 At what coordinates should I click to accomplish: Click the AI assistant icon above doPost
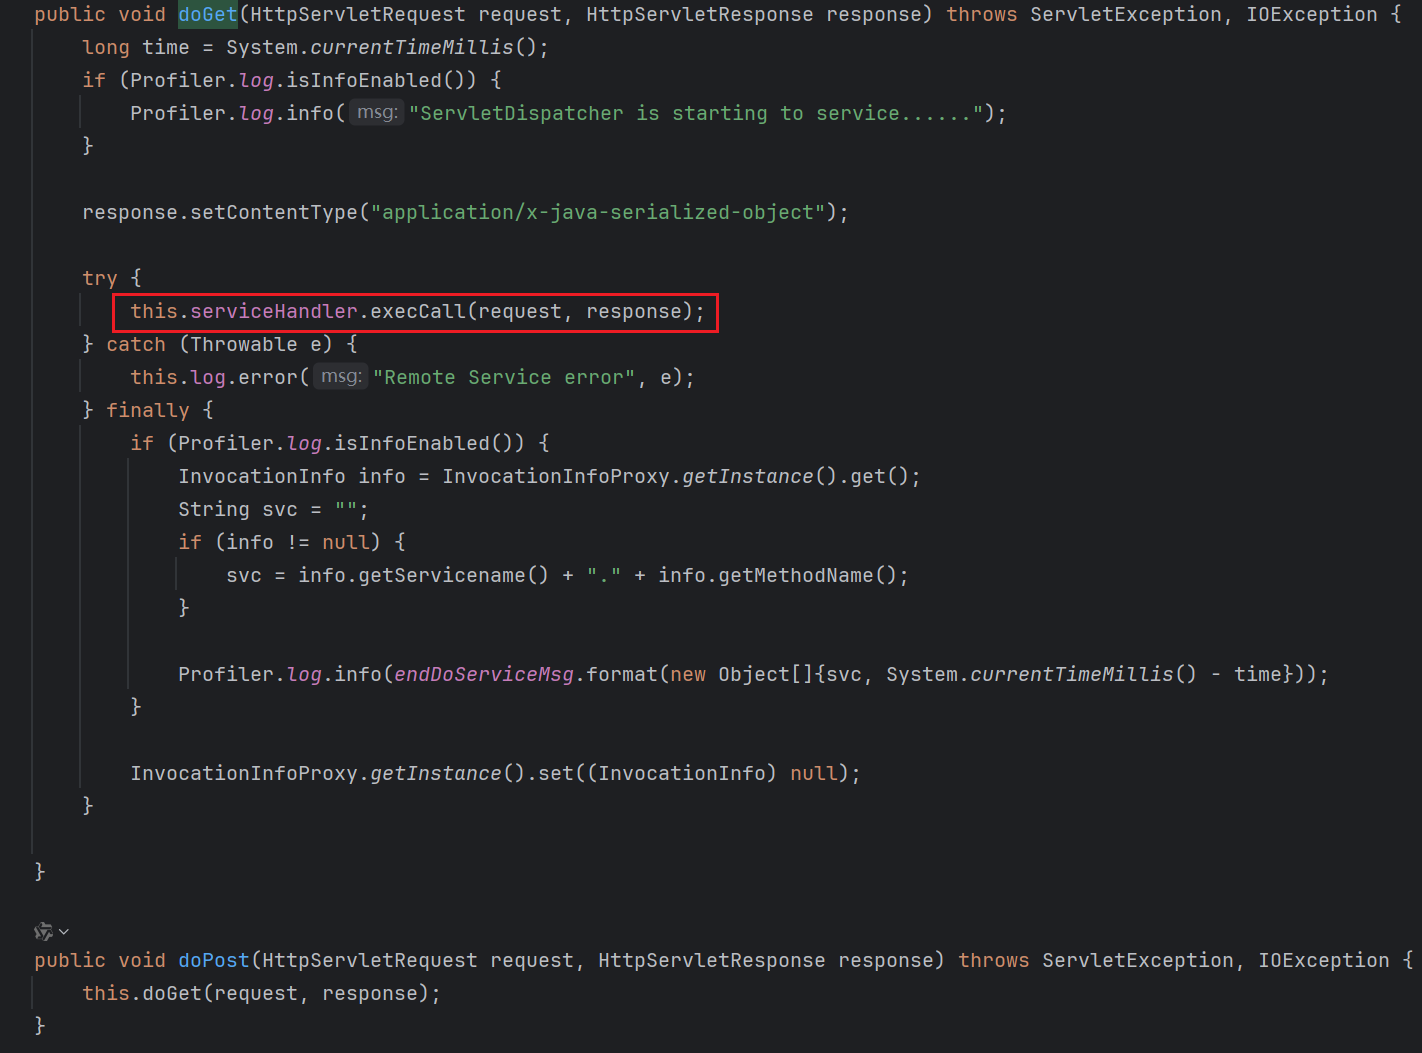tap(43, 931)
